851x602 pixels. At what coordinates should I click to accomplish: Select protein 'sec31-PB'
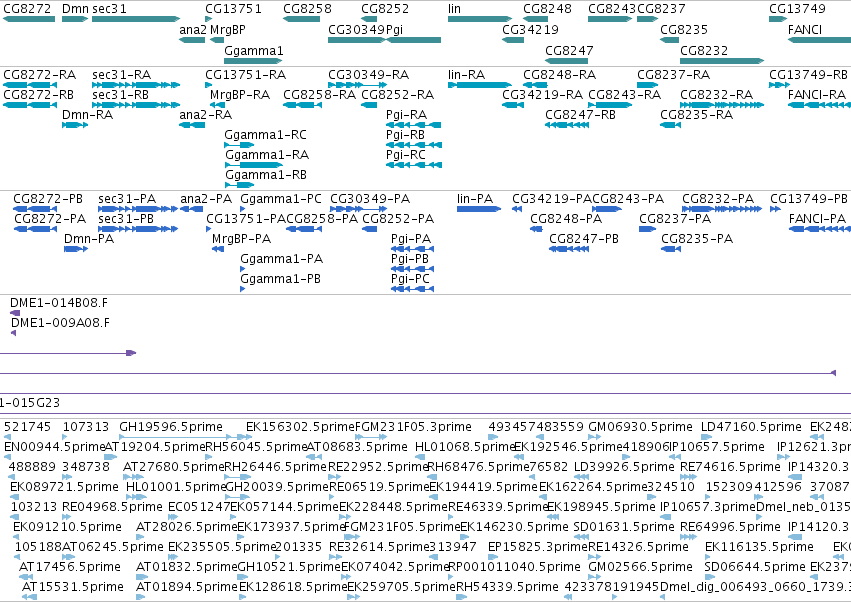click(126, 219)
